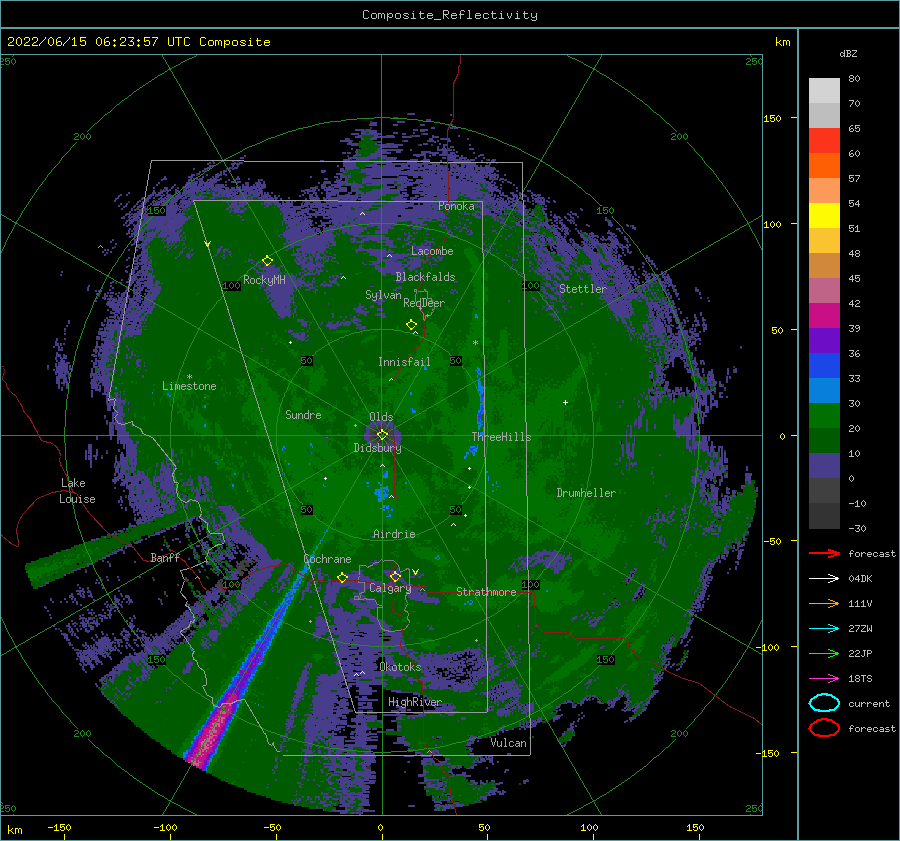Select the Blackfalds label on the map
Screen dimensions: 900x841
point(425,277)
